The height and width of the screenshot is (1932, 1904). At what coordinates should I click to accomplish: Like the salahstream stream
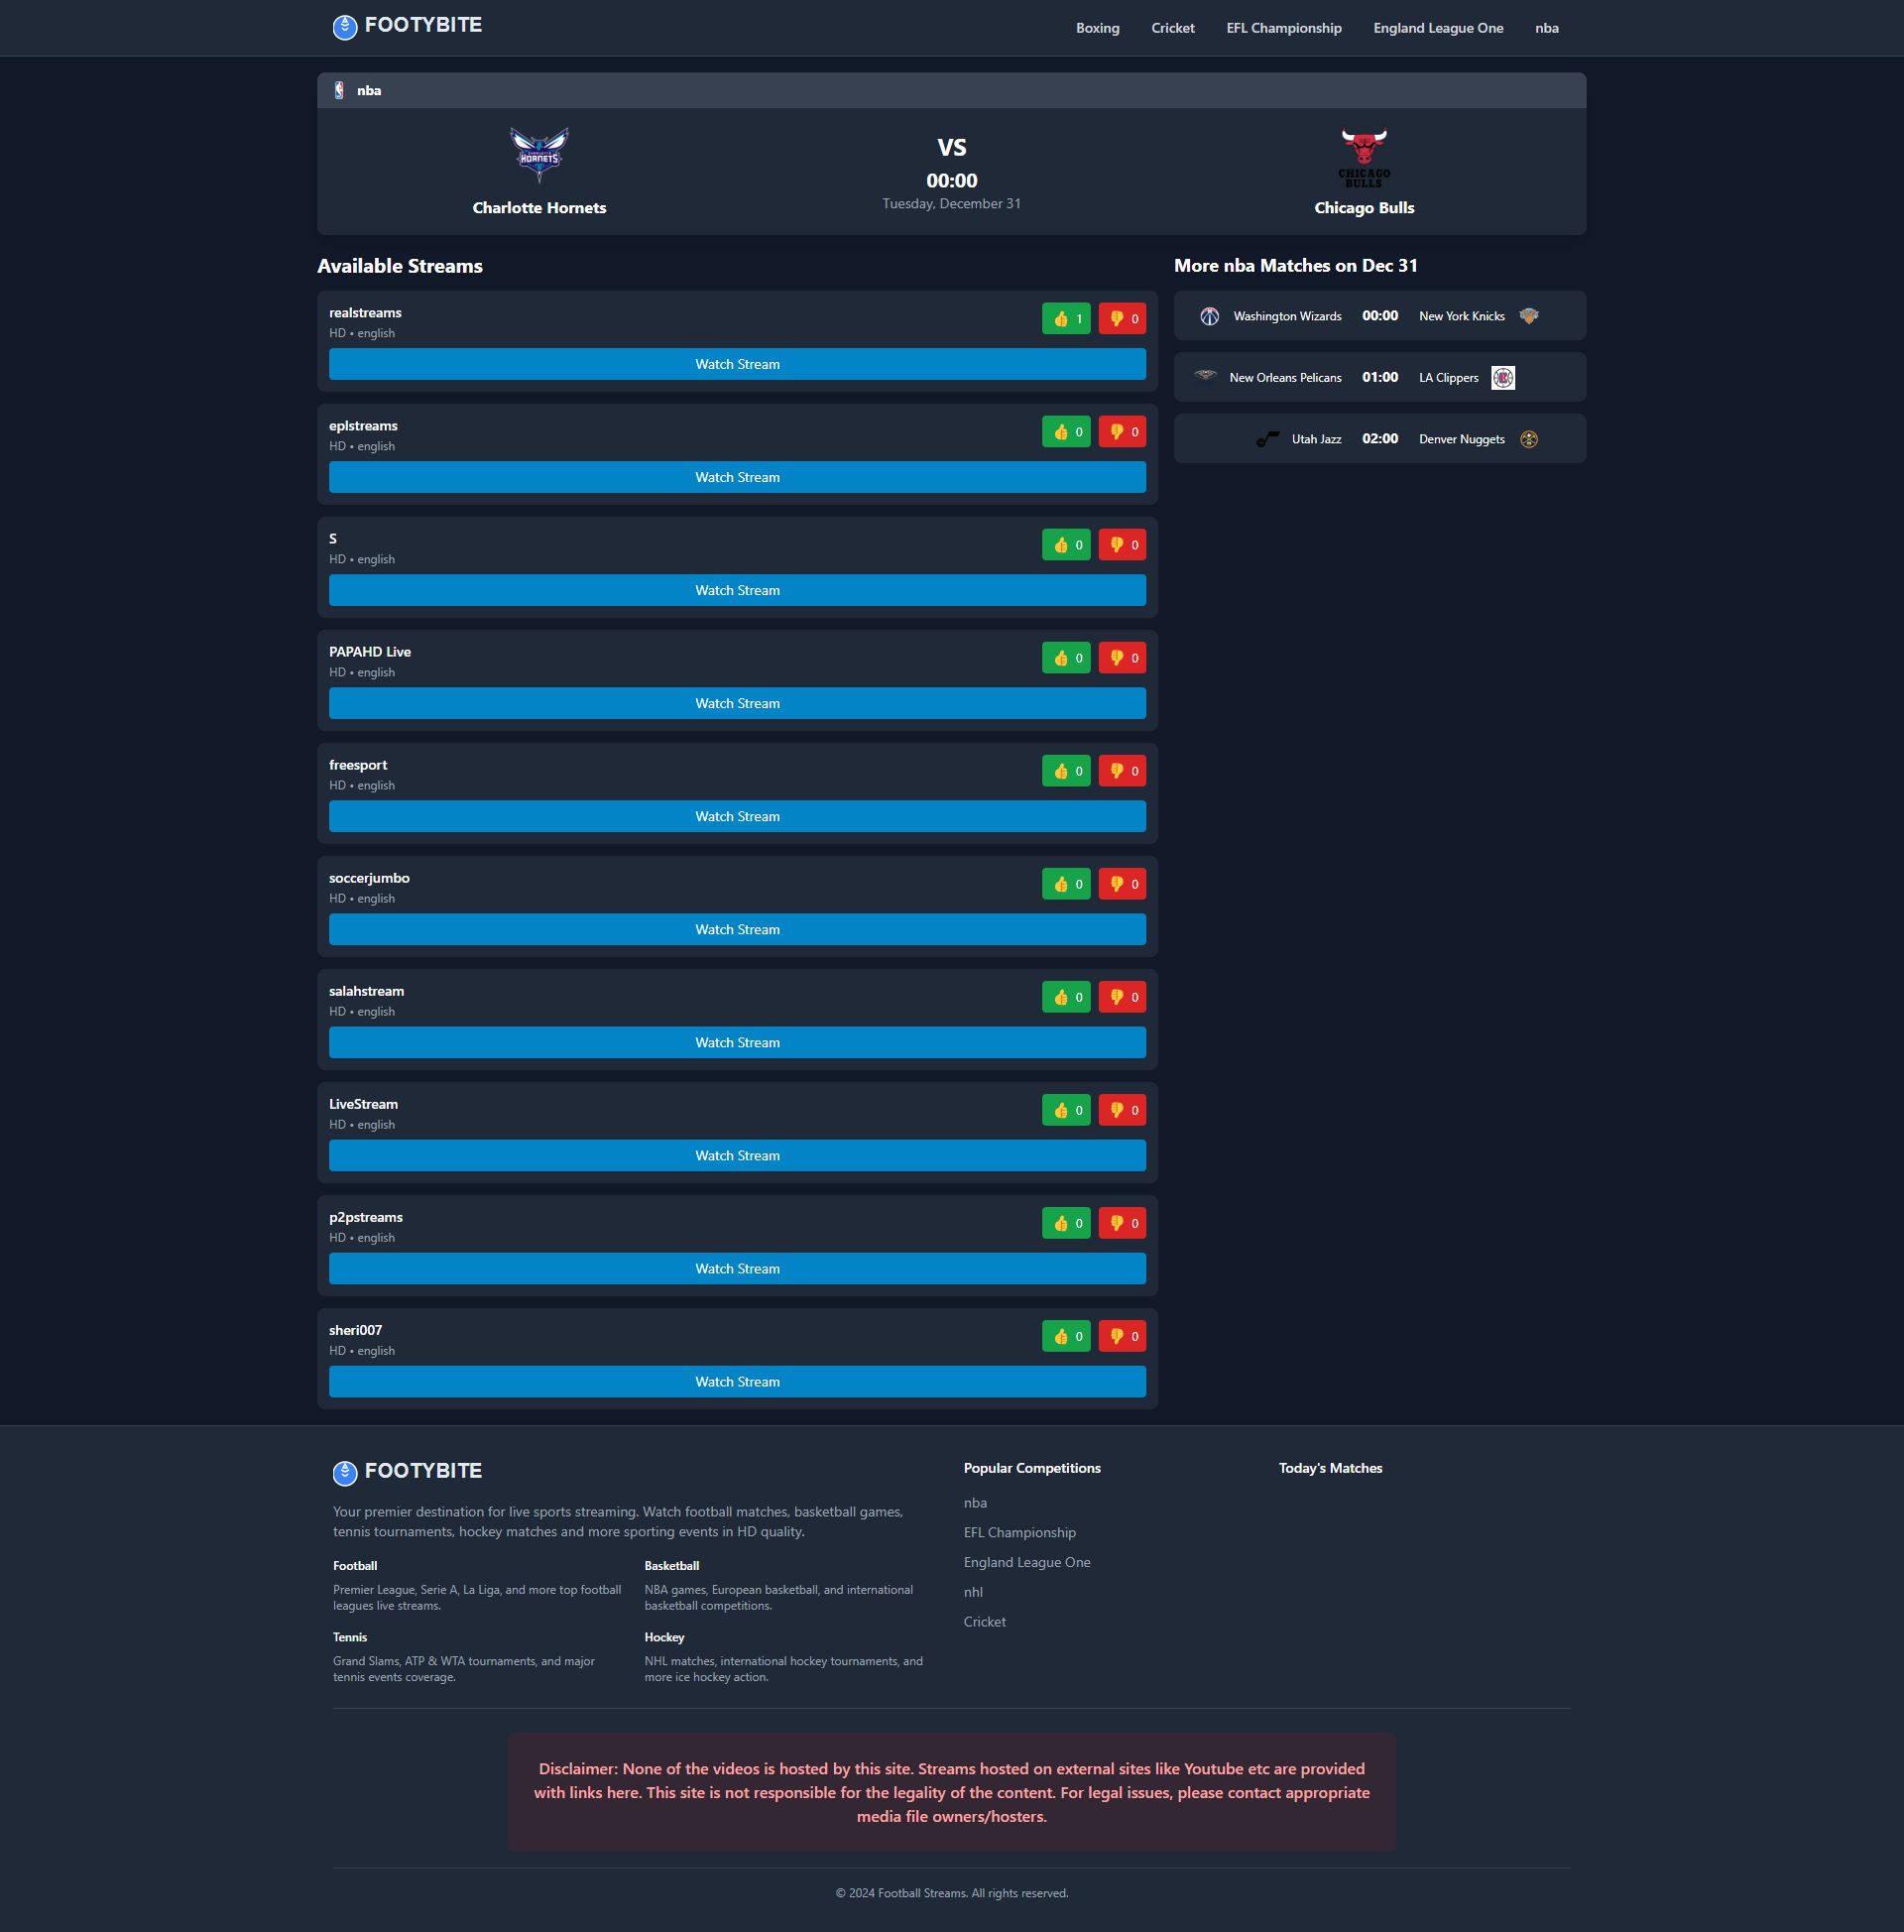pos(1066,997)
